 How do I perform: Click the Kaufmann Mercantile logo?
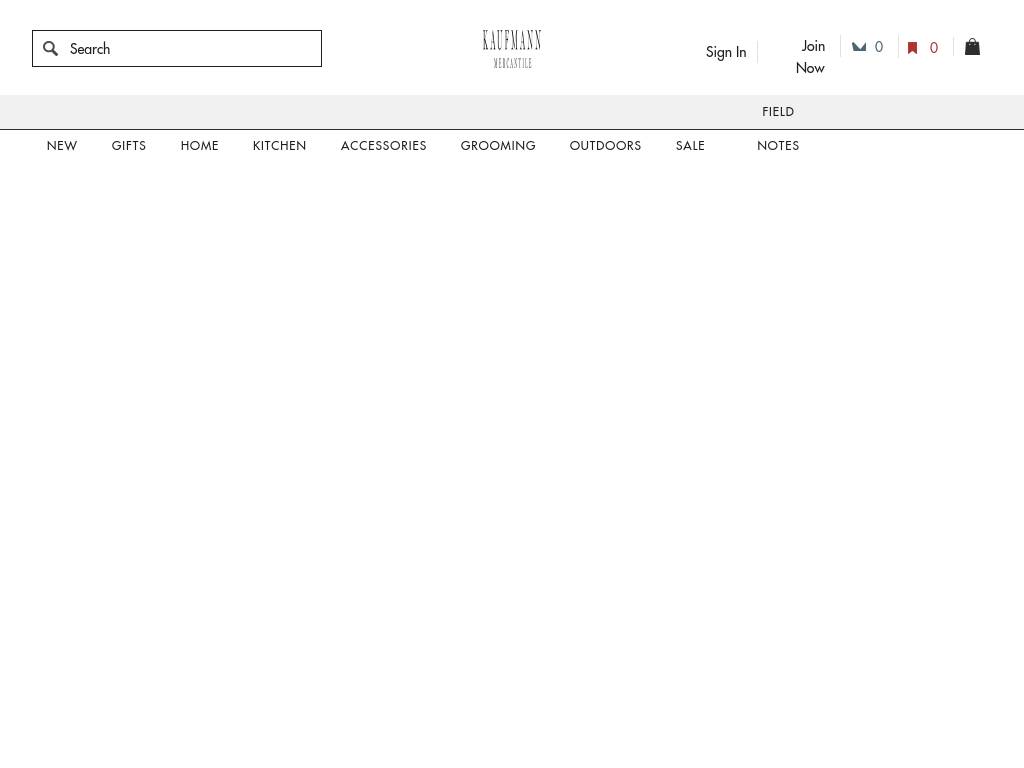click(x=512, y=49)
